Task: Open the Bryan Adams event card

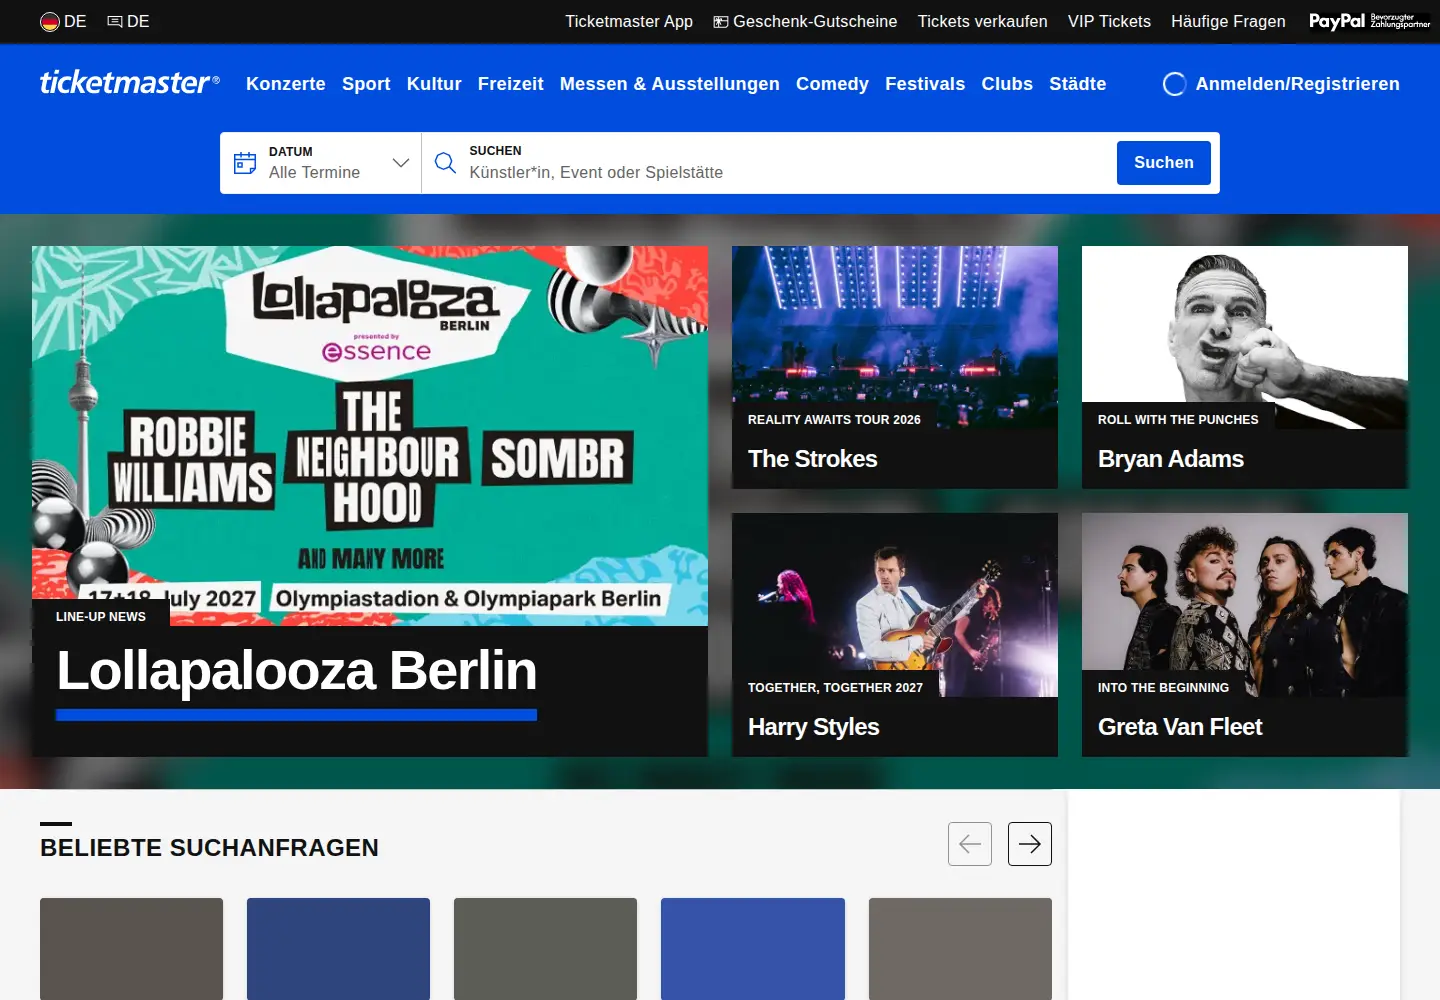Action: pos(1245,367)
